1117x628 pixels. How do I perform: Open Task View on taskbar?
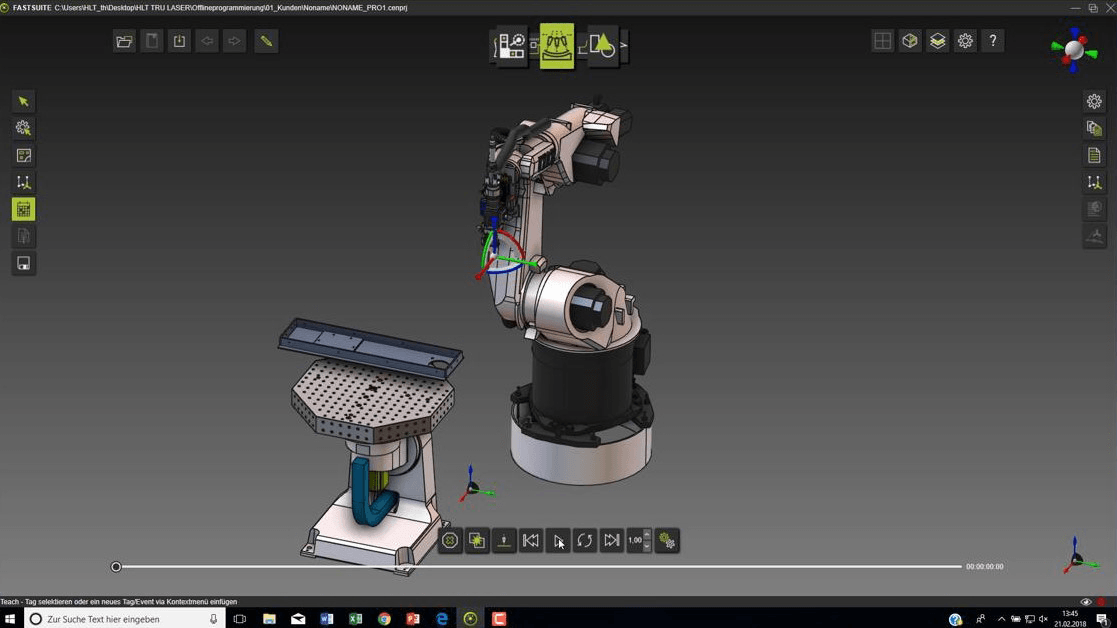(x=240, y=619)
